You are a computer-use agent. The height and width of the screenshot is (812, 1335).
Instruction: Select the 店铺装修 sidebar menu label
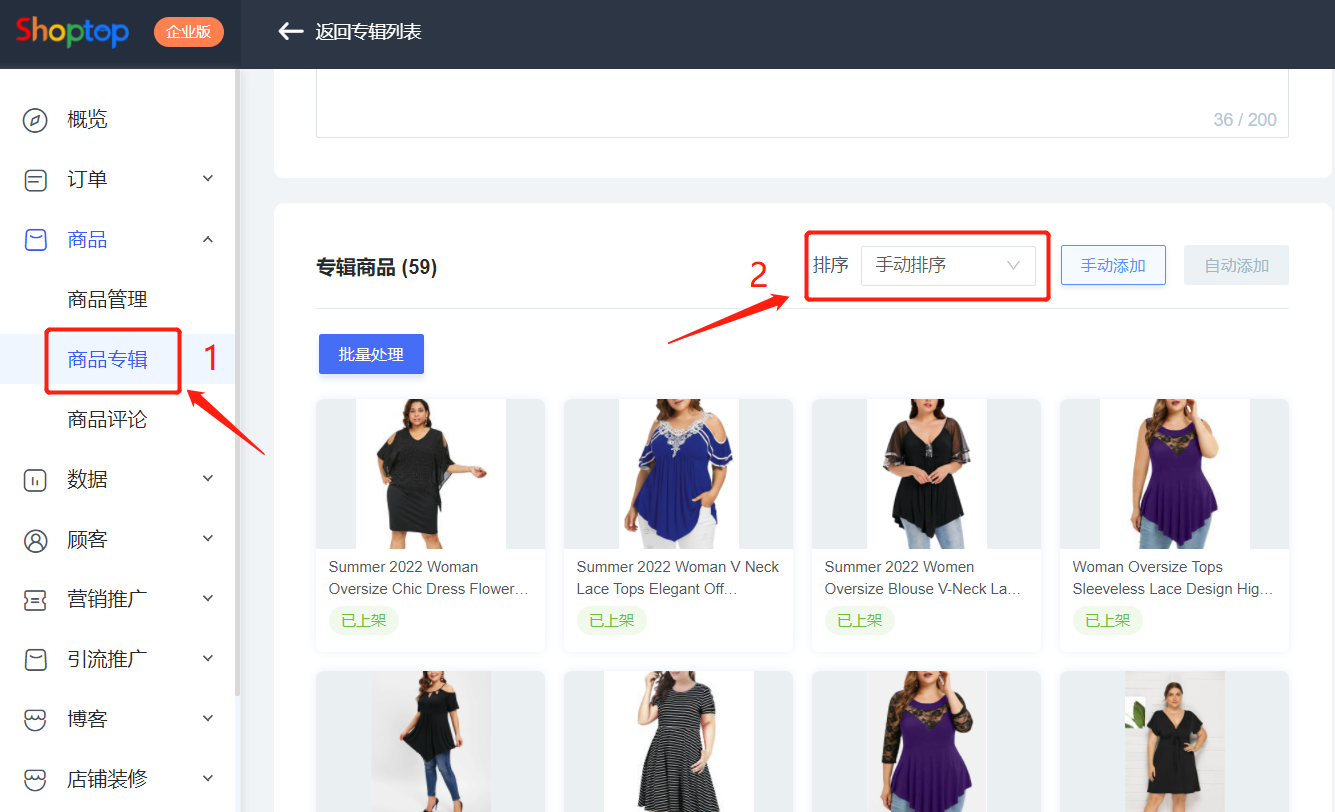[x=108, y=779]
